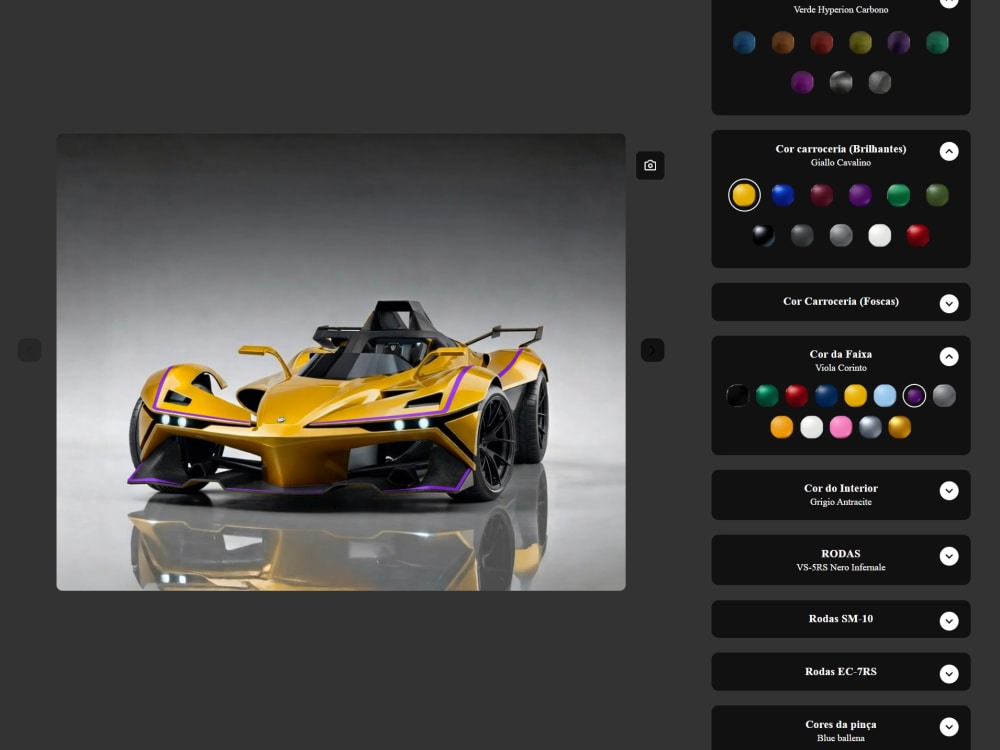Pick yellow stripe color in Cor da Faixa top row
Image resolution: width=1000 pixels, height=750 pixels.
pyautogui.click(x=855, y=395)
